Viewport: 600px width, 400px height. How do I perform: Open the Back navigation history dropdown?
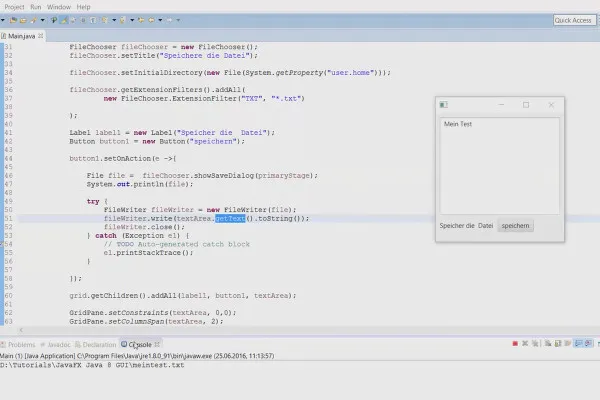(x=160, y=20)
